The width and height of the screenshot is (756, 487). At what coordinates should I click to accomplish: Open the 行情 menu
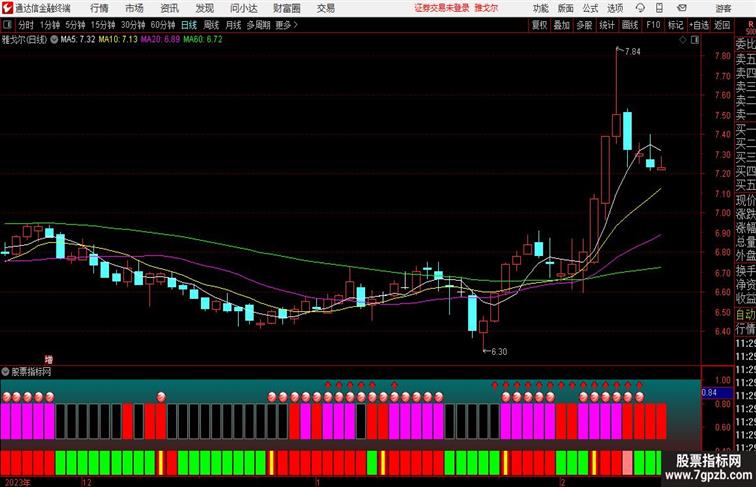[99, 8]
